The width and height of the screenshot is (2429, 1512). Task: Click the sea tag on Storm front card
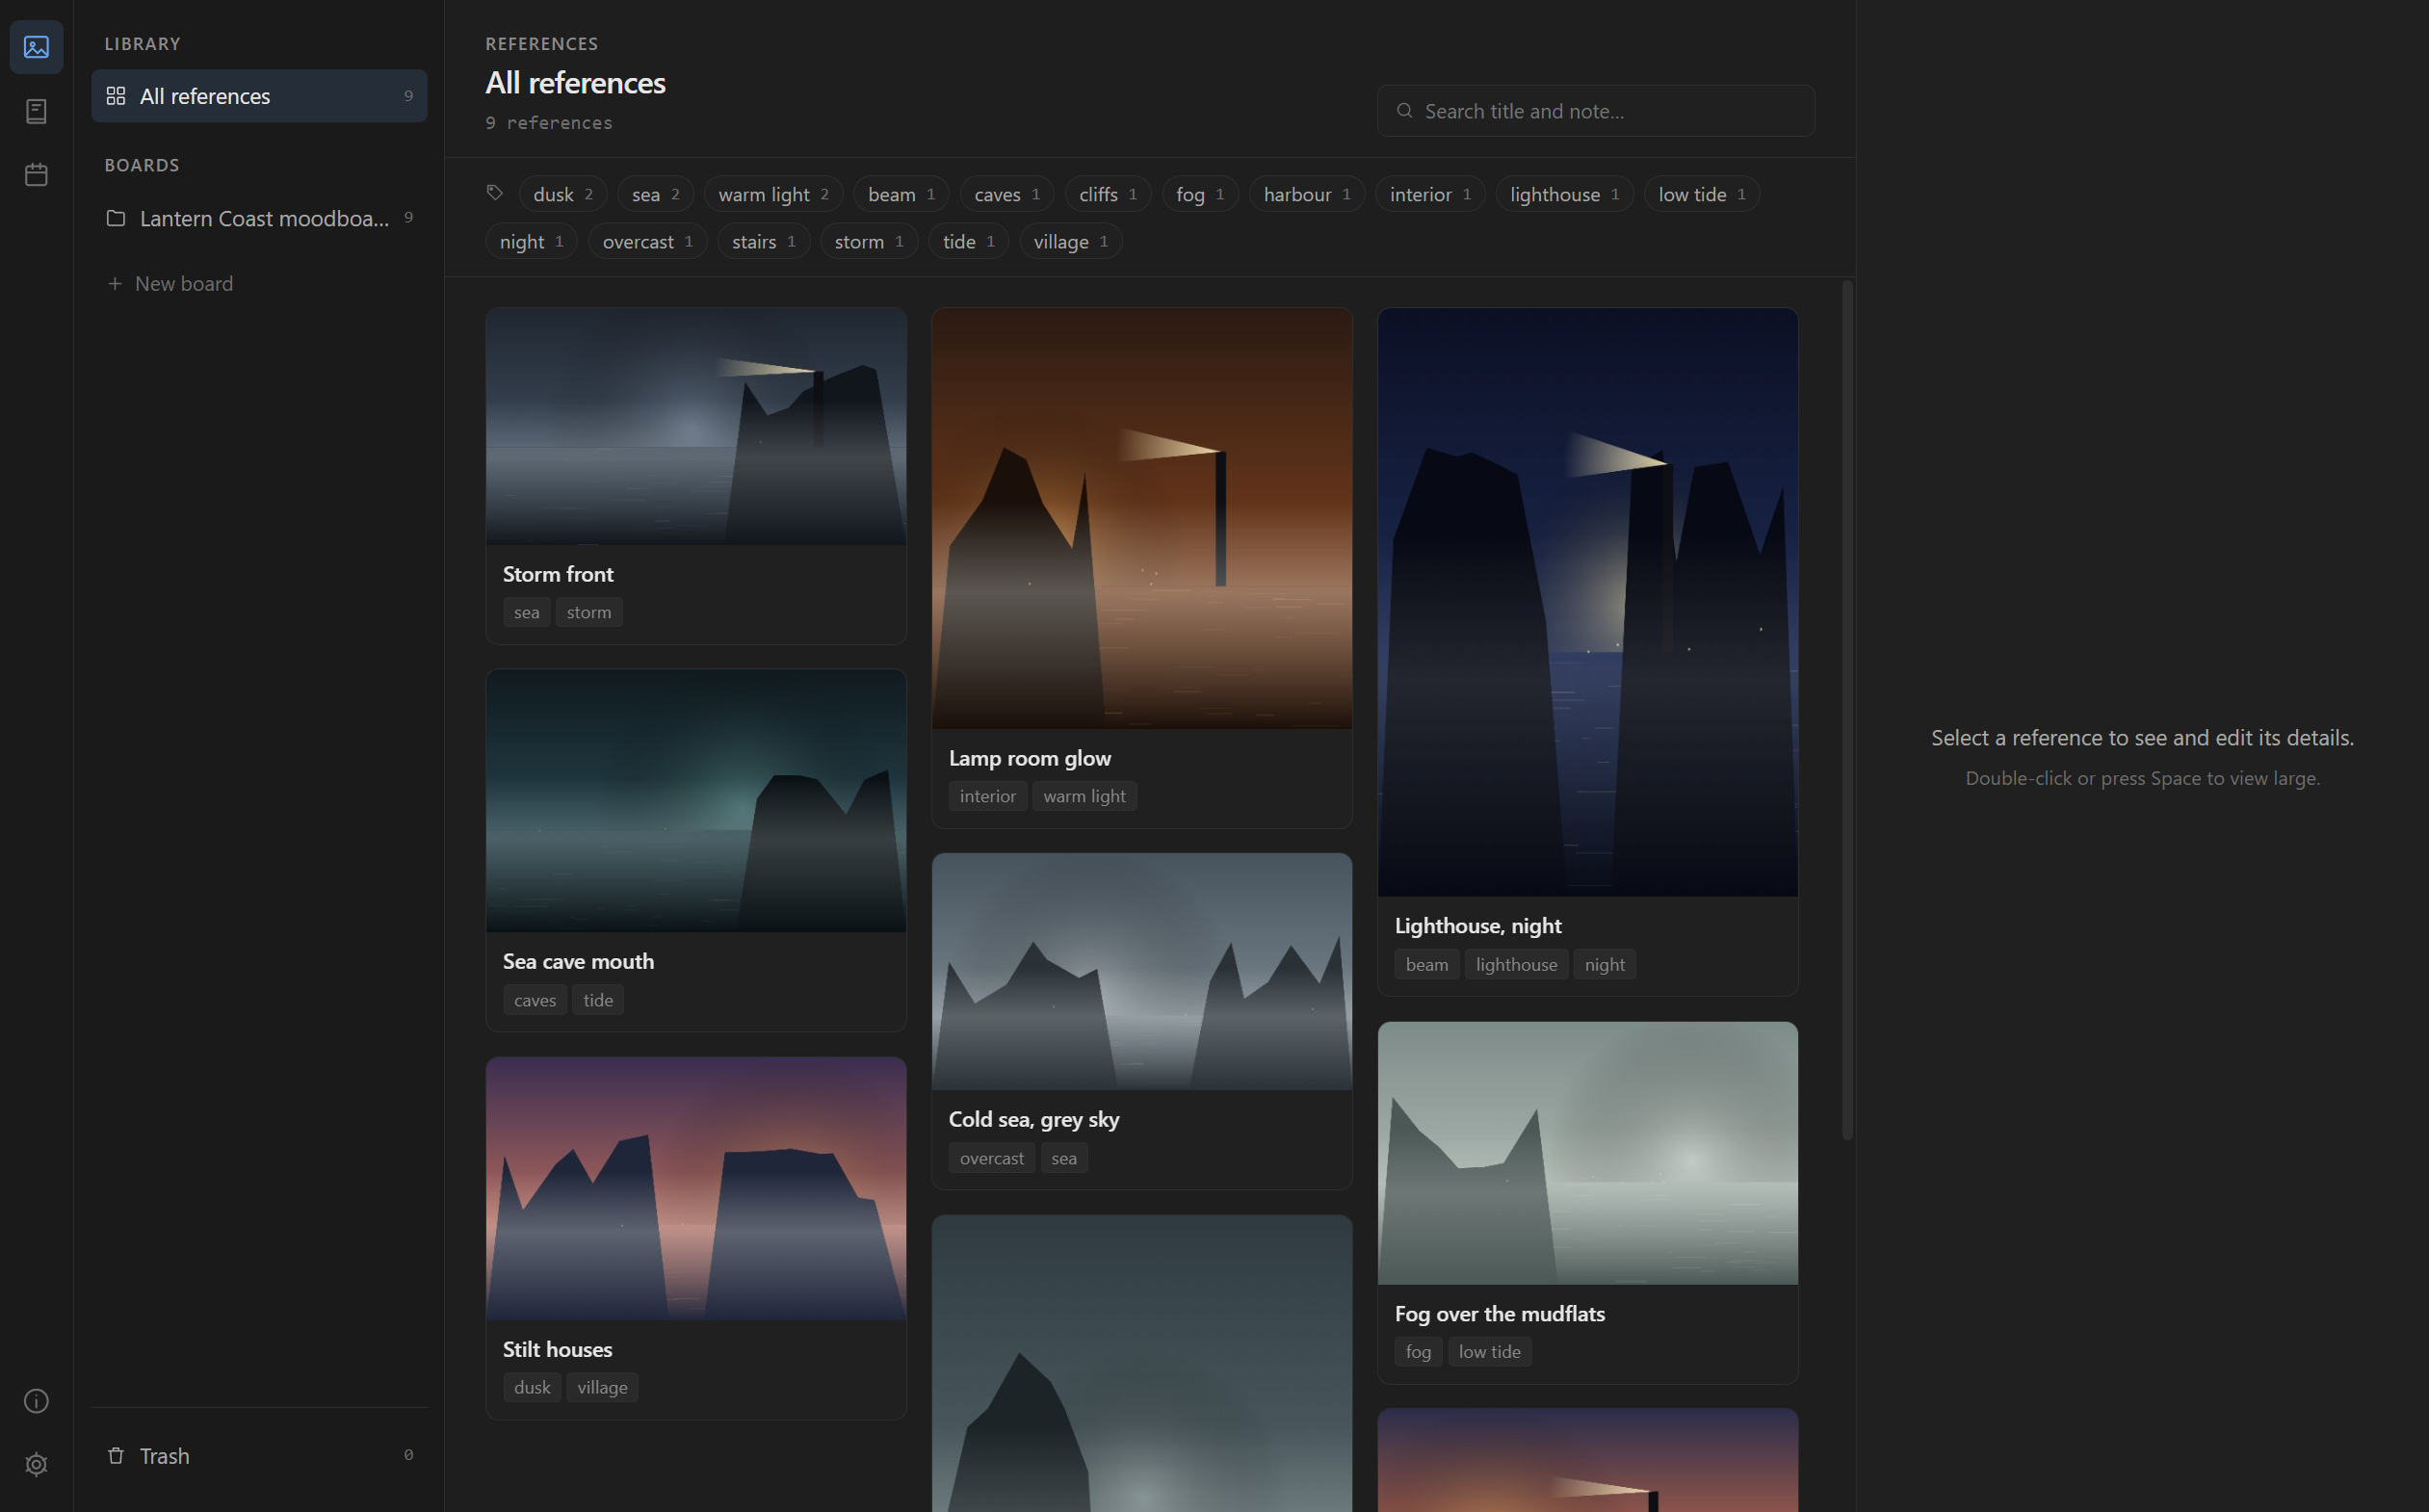[x=526, y=612]
